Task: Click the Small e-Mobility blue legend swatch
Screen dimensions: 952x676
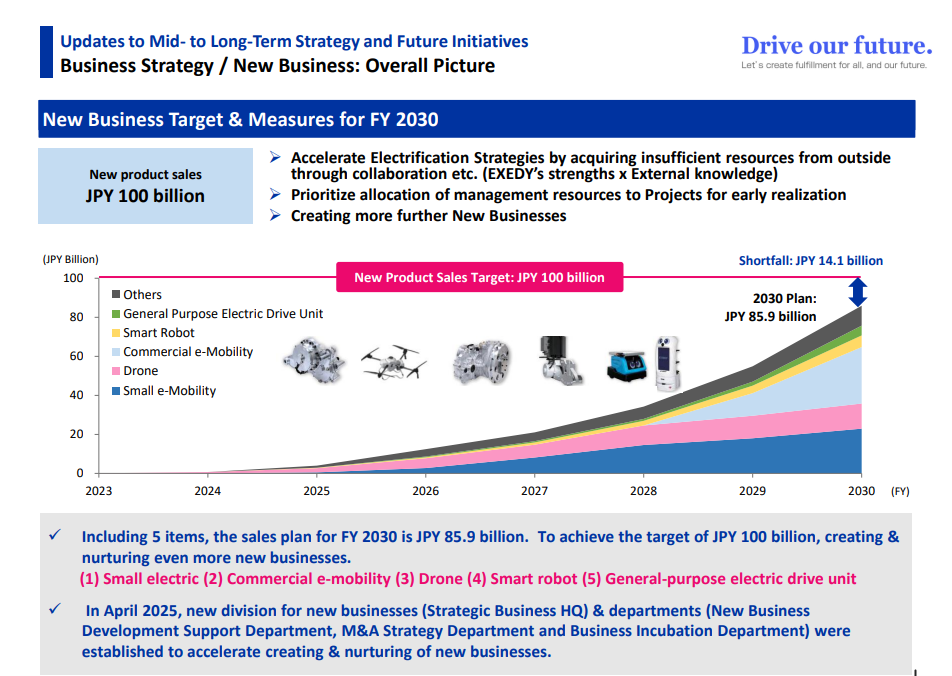Action: click(x=116, y=391)
